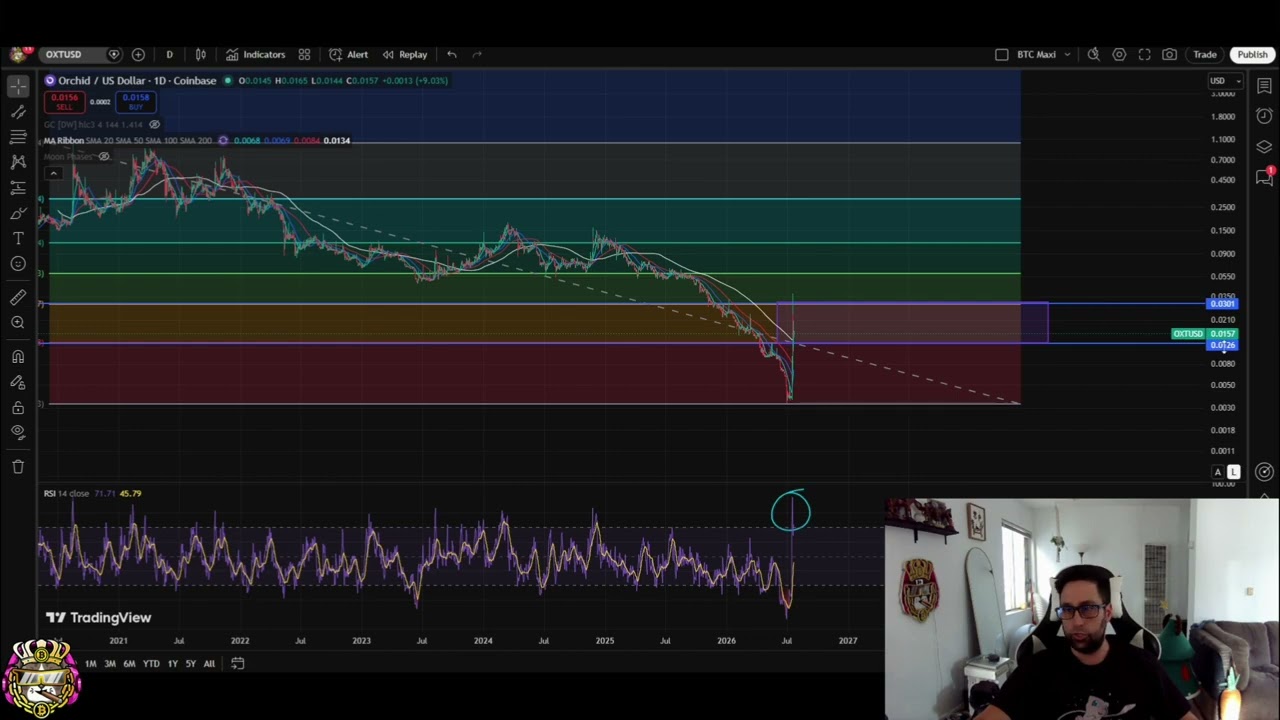Select the crosshair cursor tool
This screenshot has height=720, width=1280.
[x=18, y=87]
